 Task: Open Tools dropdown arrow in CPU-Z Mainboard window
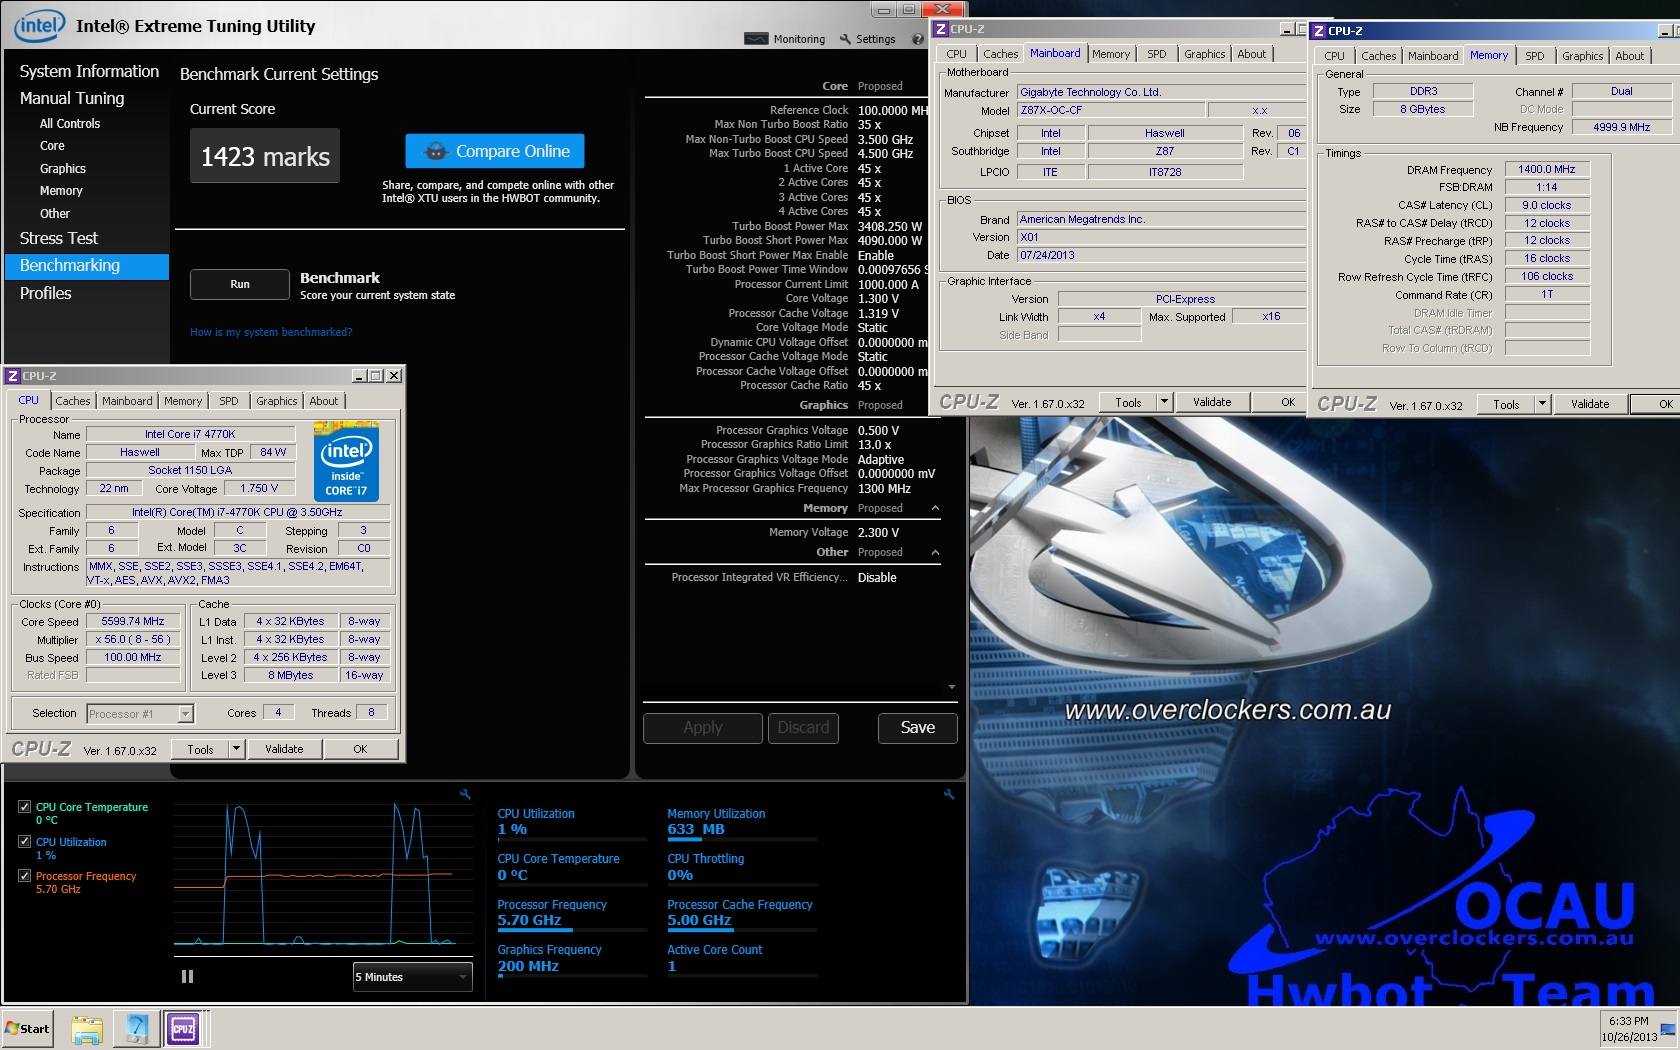coord(1164,402)
